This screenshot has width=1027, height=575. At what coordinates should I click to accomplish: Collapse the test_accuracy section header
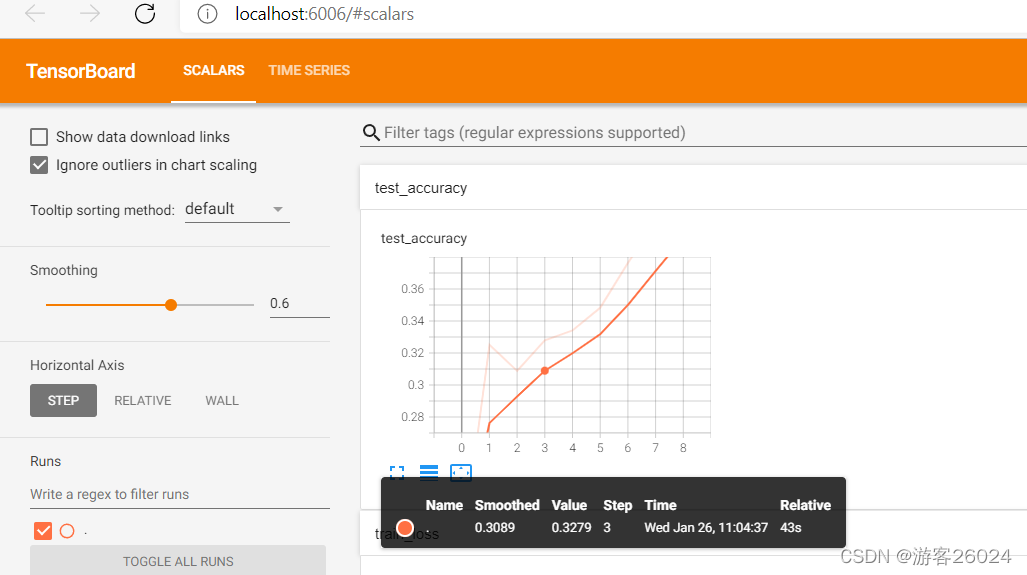(693, 188)
